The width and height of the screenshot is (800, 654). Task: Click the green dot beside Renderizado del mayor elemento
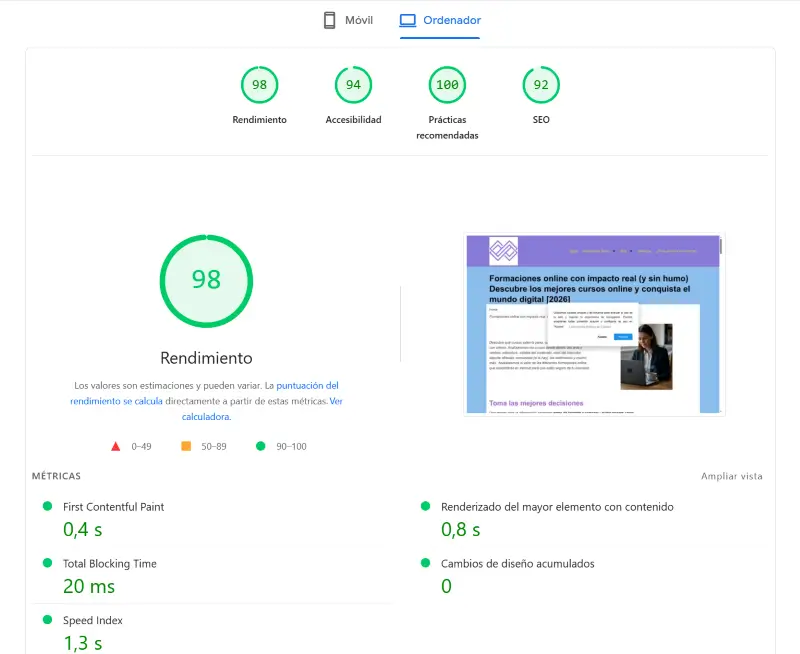(426, 506)
